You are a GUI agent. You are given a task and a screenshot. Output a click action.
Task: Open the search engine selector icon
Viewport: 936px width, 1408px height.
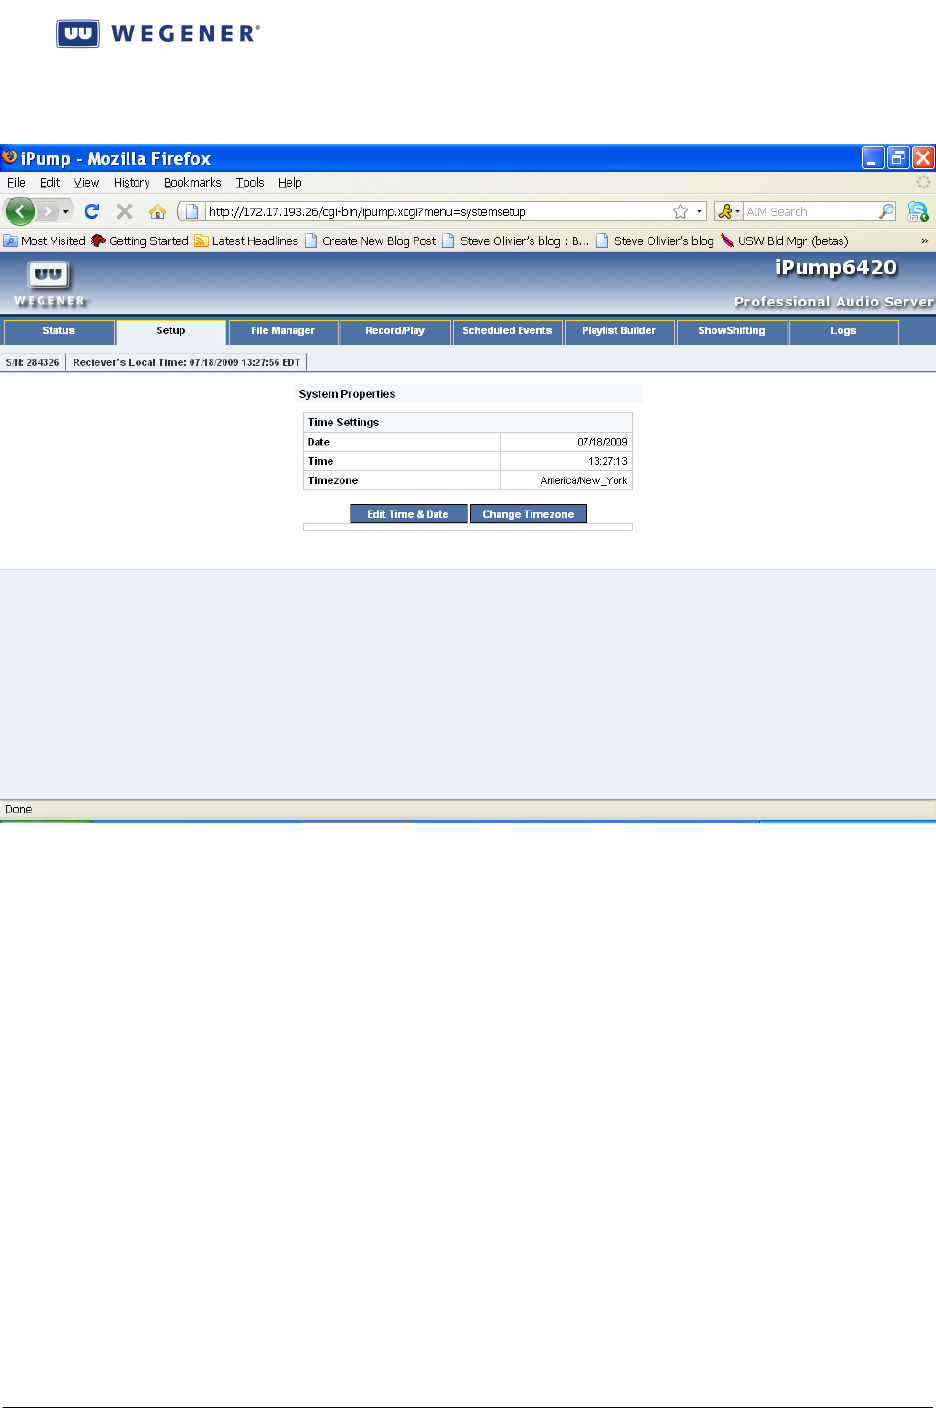point(728,211)
